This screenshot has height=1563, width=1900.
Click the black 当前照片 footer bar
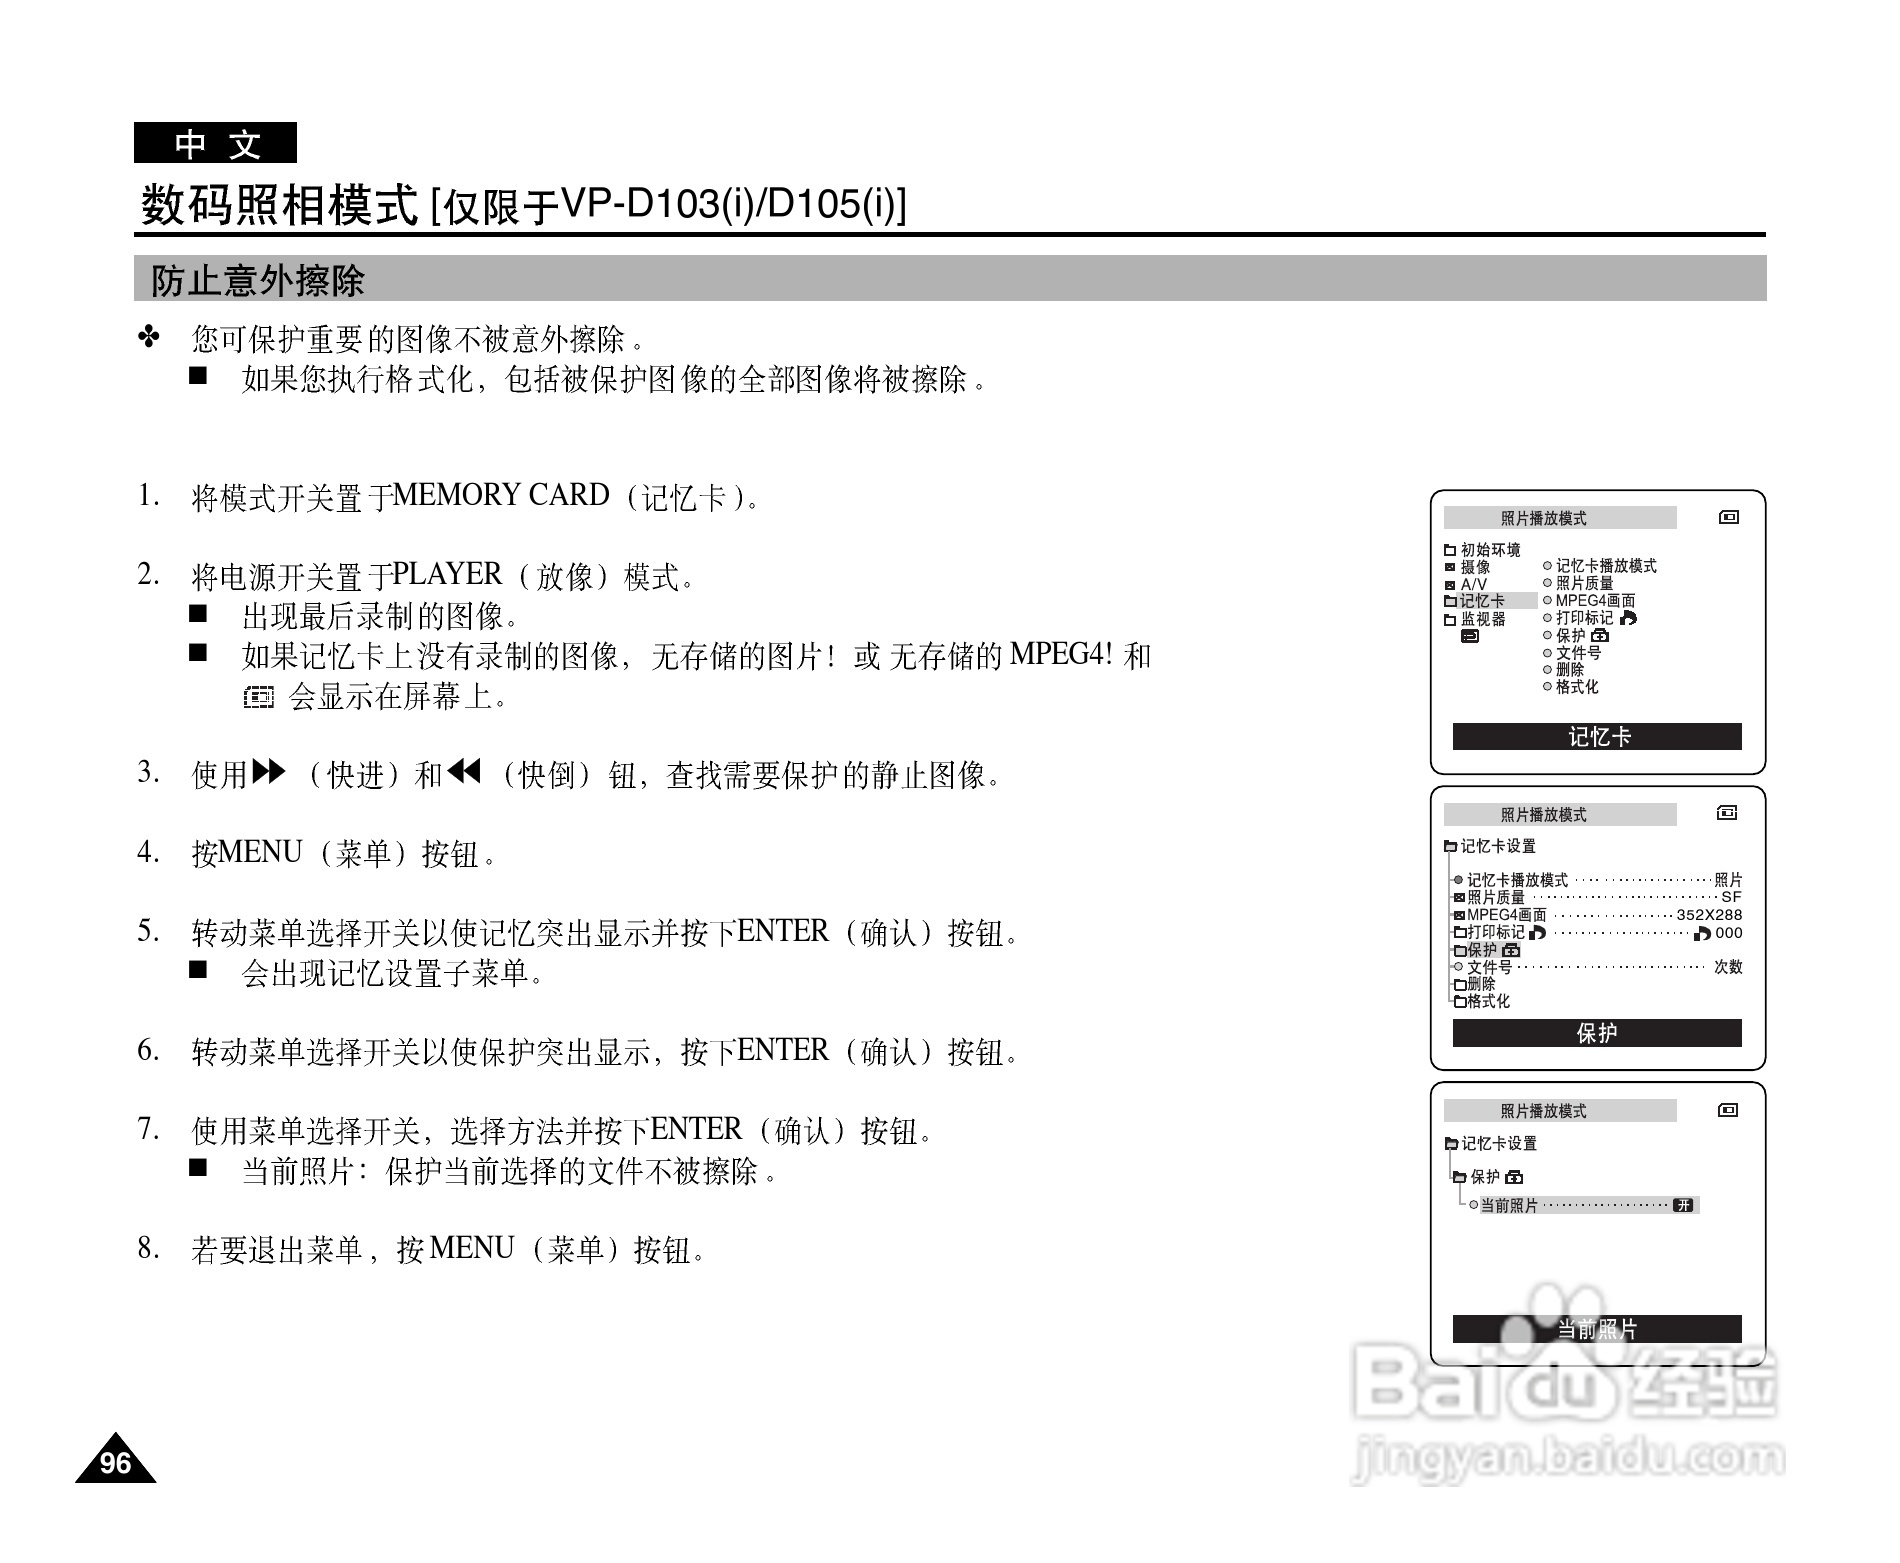click(x=1597, y=1329)
